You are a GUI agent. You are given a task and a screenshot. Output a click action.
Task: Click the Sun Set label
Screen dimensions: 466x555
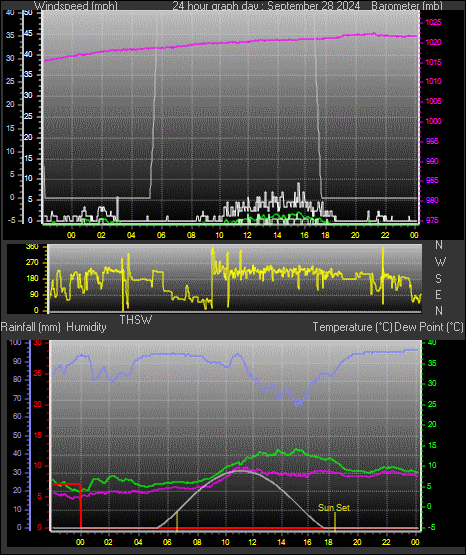[334, 508]
